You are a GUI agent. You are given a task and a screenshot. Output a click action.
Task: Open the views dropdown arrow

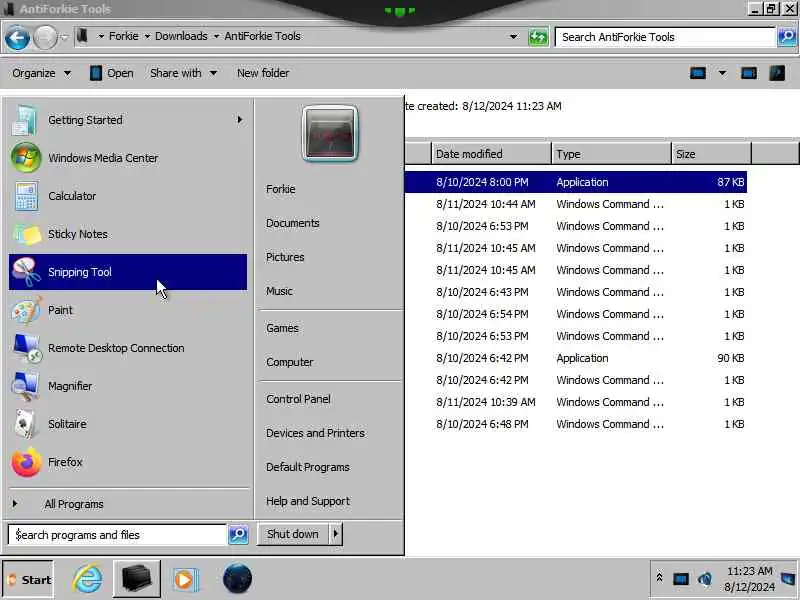(722, 73)
